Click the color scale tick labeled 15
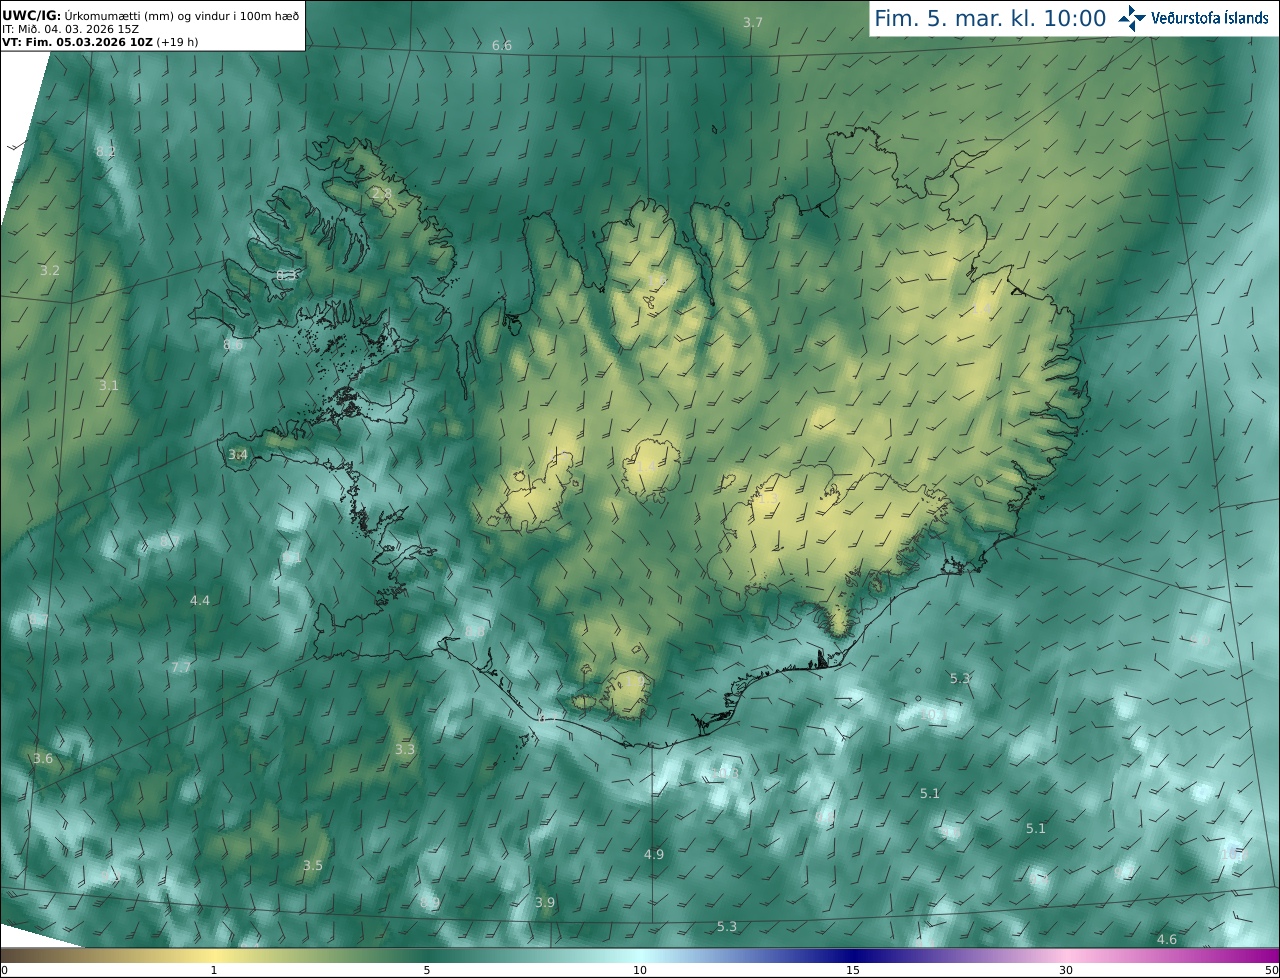1280x978 pixels. (x=853, y=970)
